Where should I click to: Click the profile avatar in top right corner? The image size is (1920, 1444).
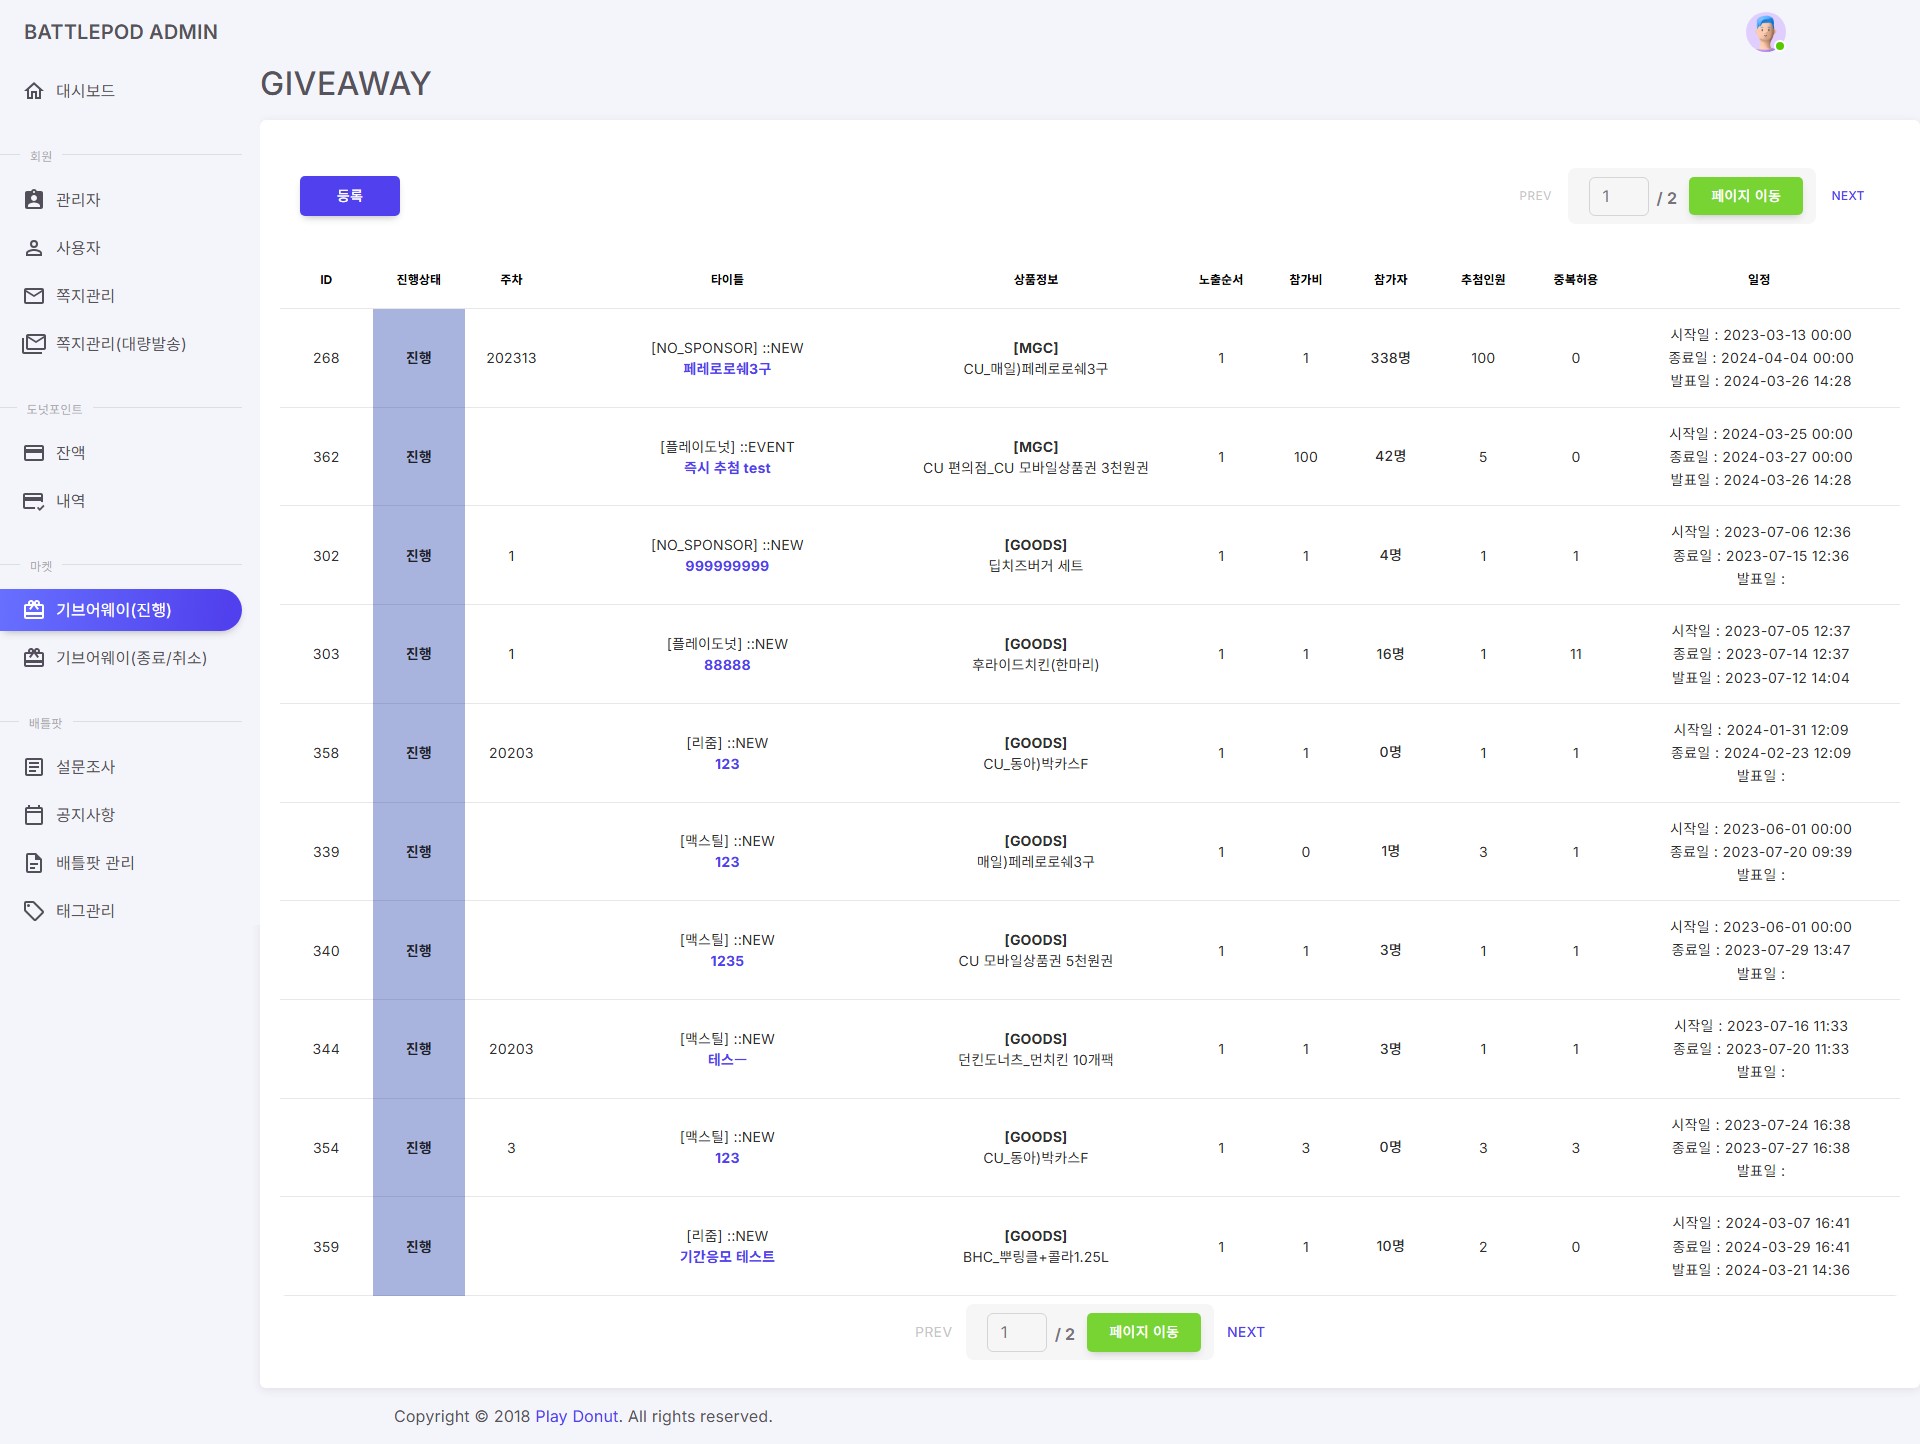point(1766,31)
